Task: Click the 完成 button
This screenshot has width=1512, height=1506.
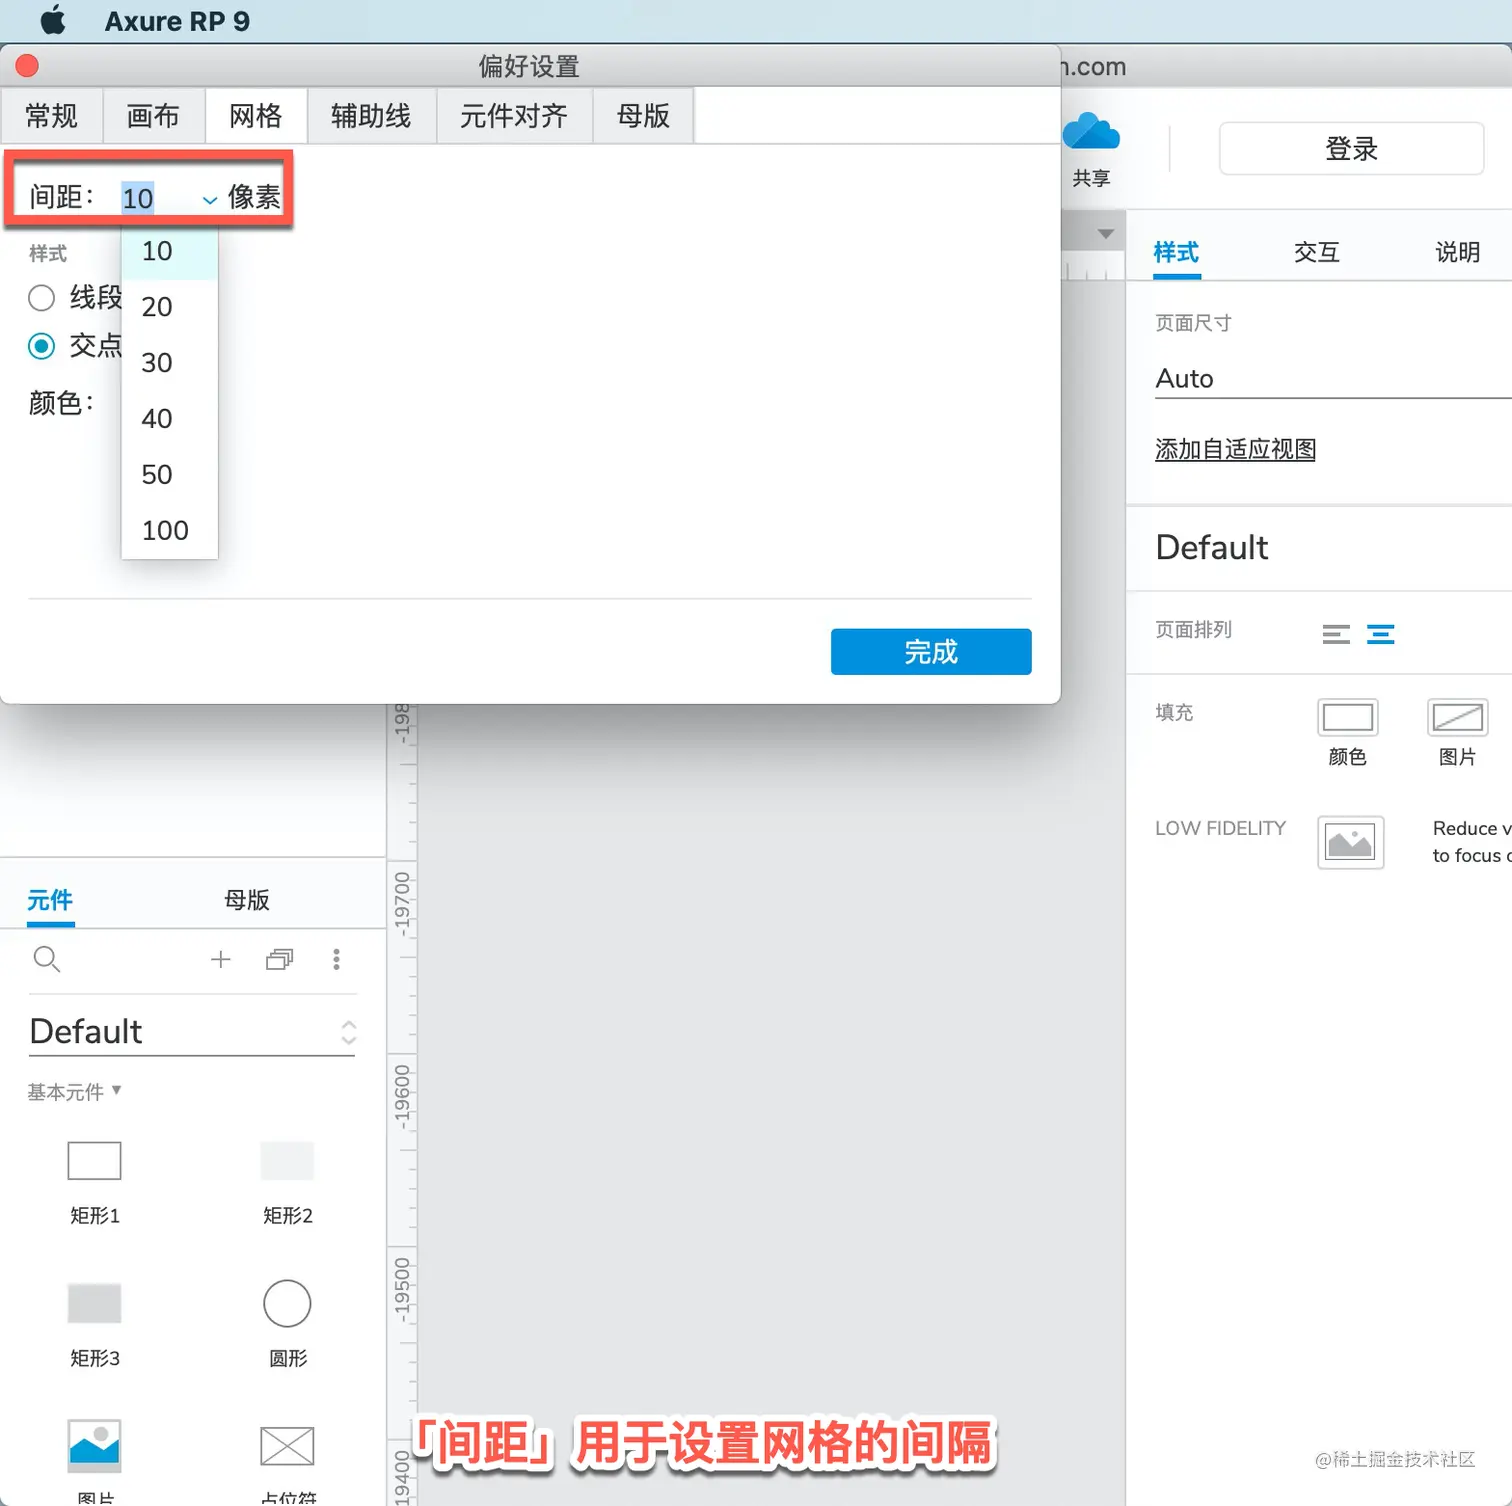Action: click(931, 652)
